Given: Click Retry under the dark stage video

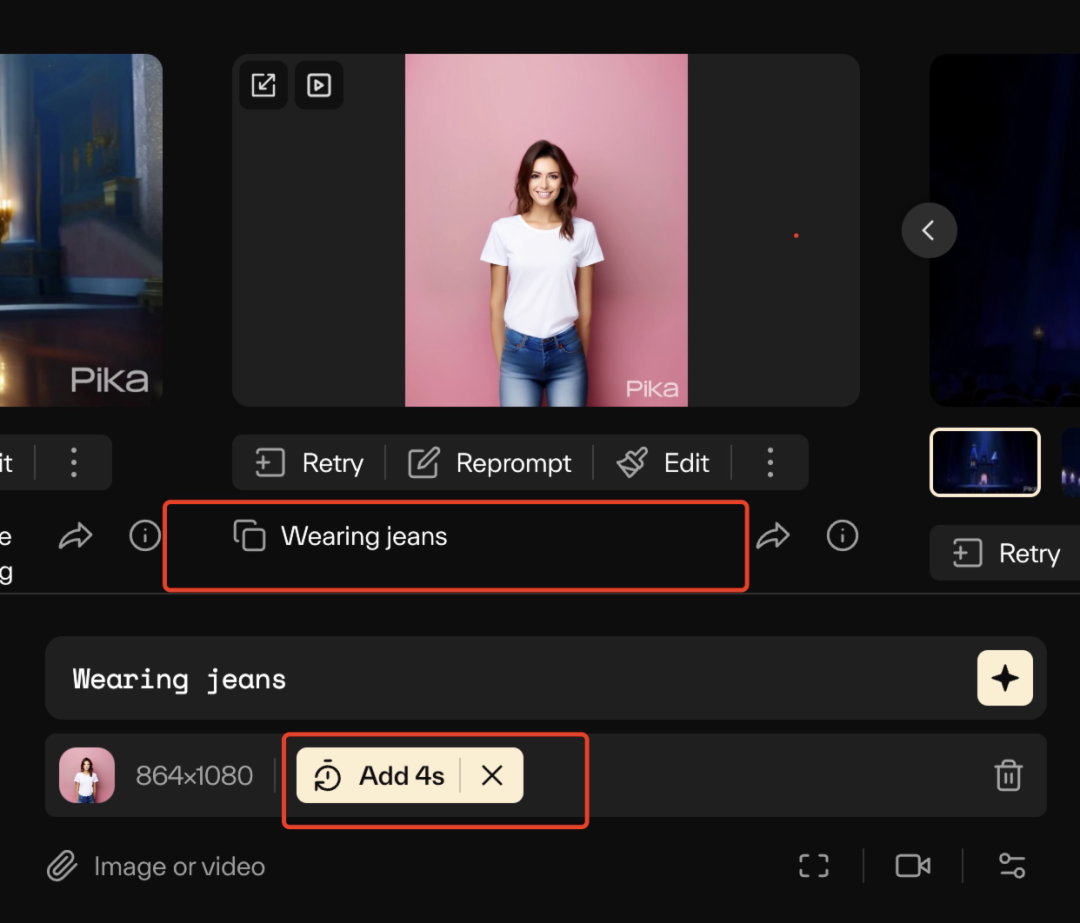Looking at the screenshot, I should (1005, 554).
